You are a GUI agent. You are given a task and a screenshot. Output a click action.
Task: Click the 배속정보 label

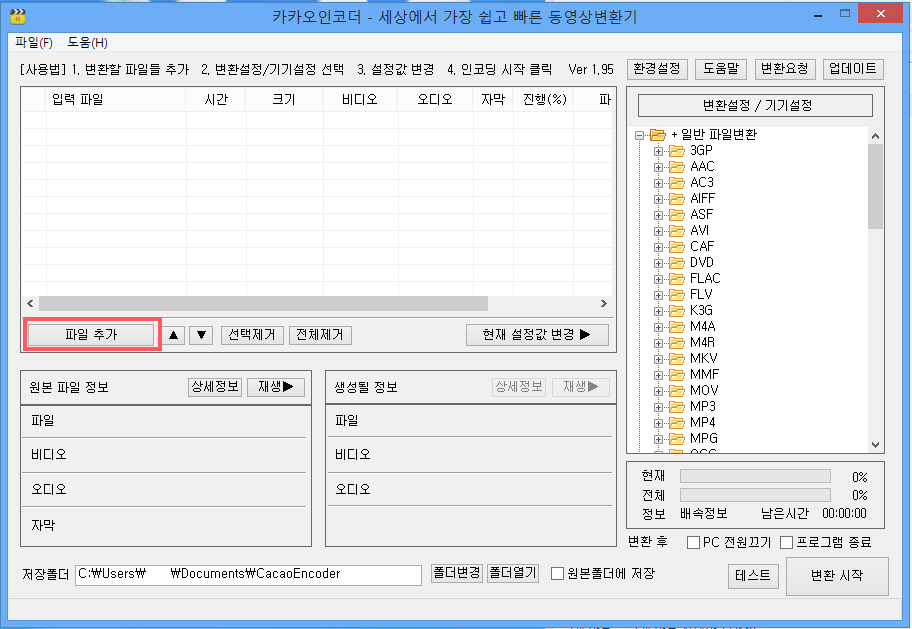click(x=704, y=514)
